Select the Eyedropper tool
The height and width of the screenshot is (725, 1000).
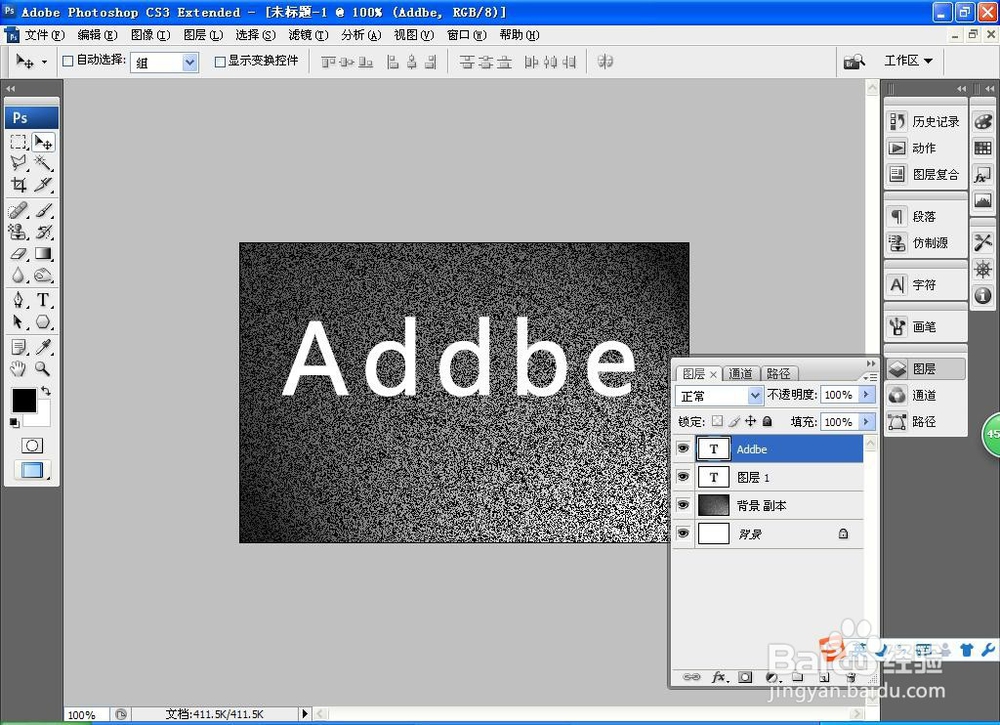(x=43, y=346)
